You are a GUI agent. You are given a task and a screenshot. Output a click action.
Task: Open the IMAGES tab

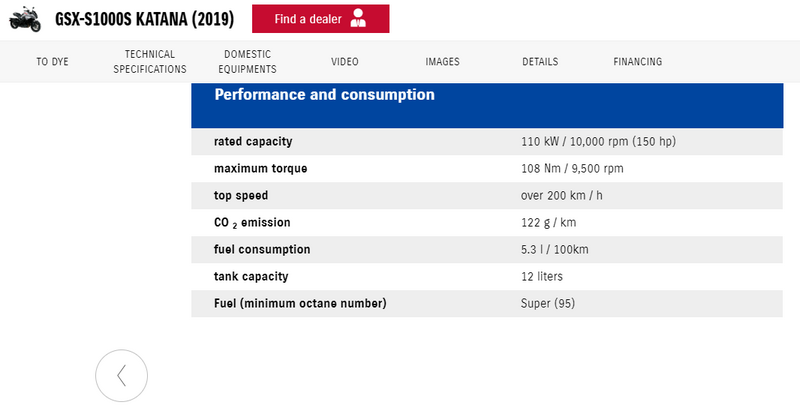coord(442,62)
